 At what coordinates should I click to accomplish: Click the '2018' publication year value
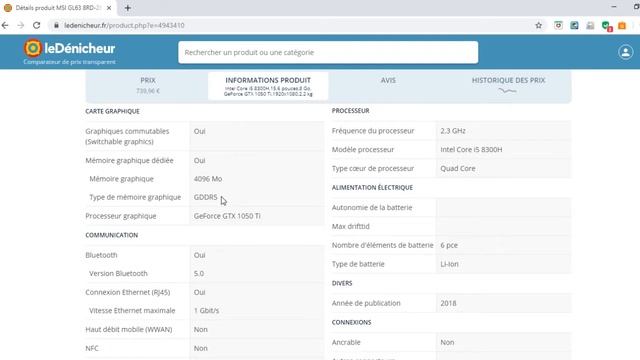click(448, 303)
